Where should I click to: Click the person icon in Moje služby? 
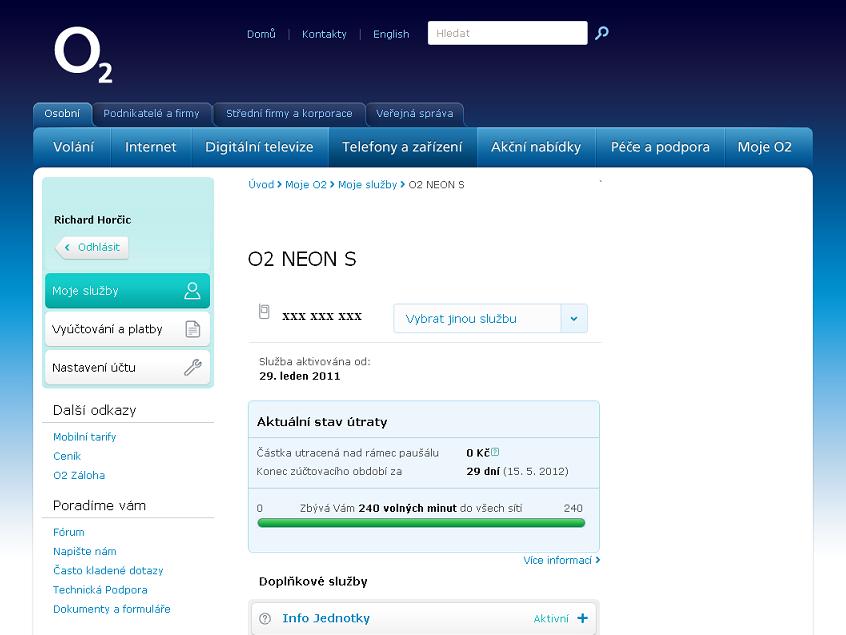click(x=192, y=290)
